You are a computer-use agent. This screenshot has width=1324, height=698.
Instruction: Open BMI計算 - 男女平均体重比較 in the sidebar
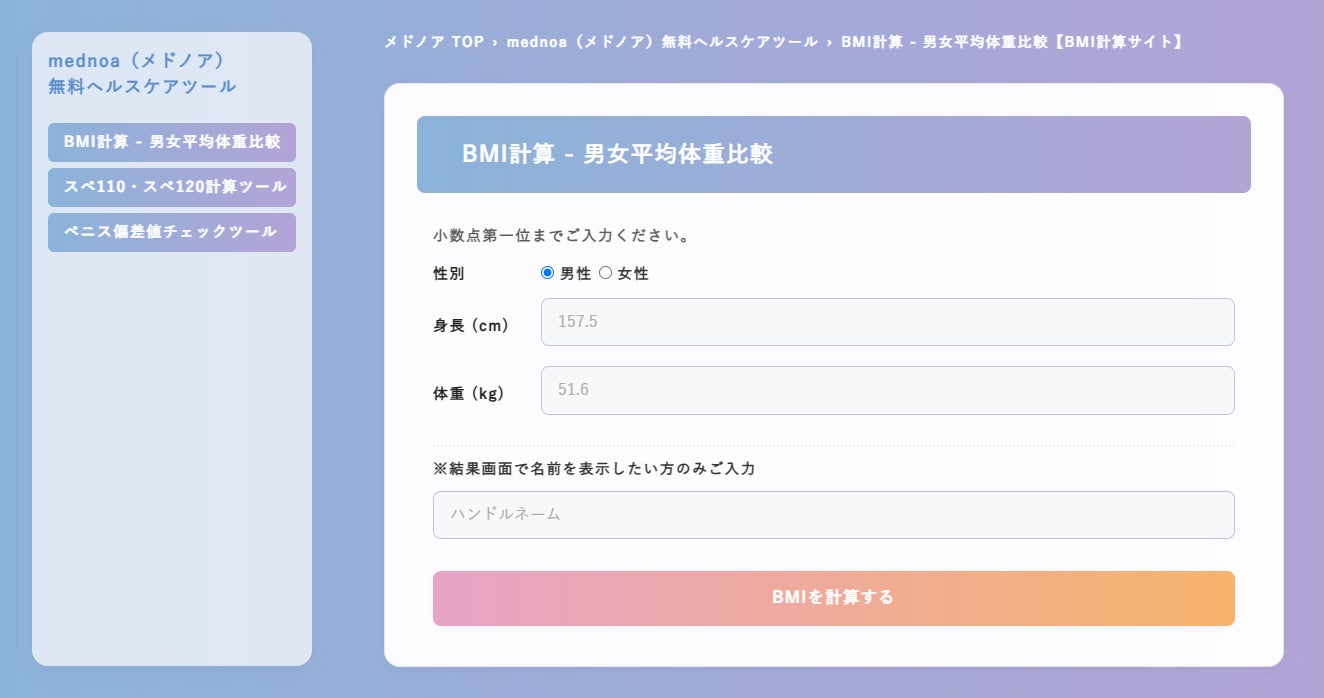point(172,142)
